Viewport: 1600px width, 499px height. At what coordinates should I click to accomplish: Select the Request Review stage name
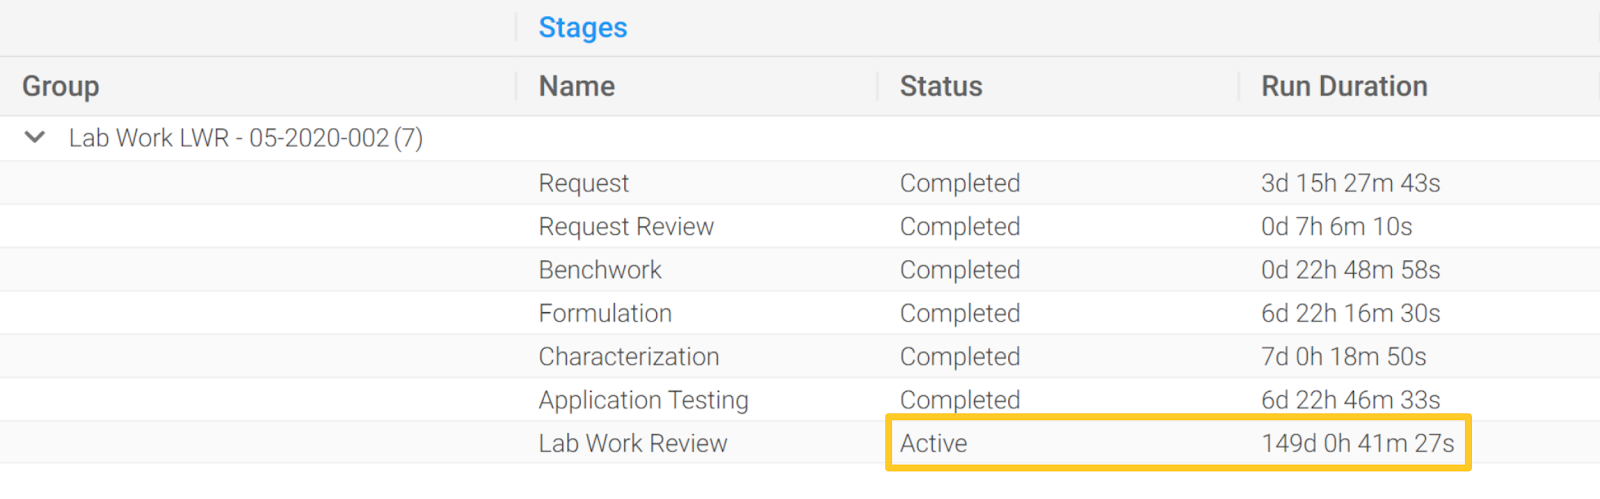pos(626,227)
